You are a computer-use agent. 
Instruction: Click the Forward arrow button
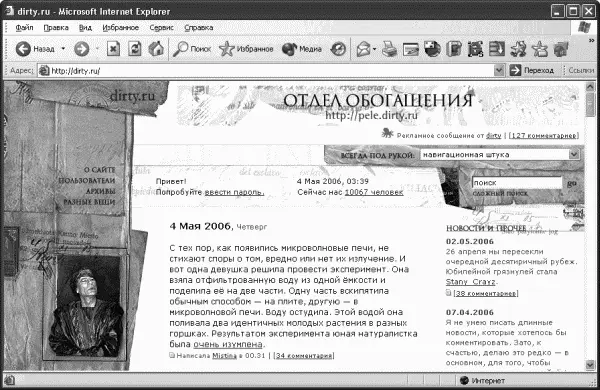[82, 49]
